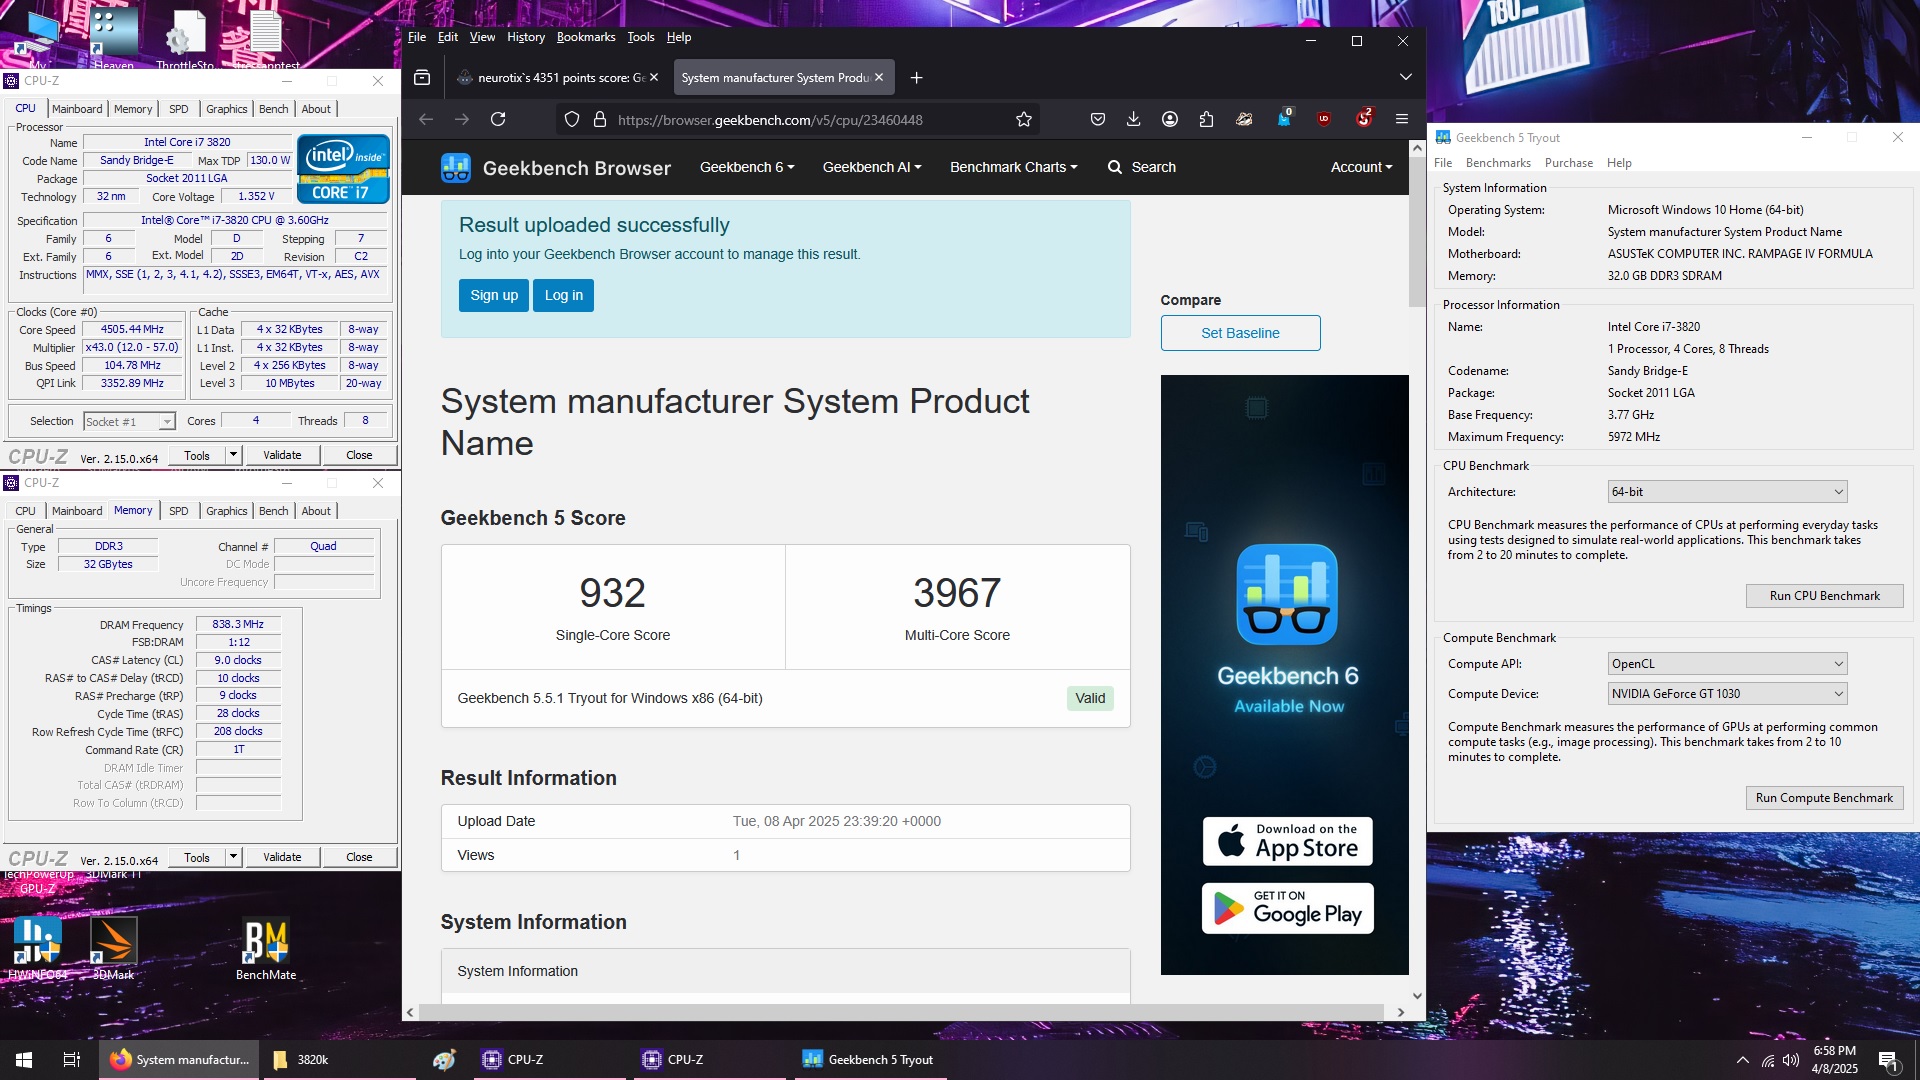Open the network icon in system tray

1768,1060
